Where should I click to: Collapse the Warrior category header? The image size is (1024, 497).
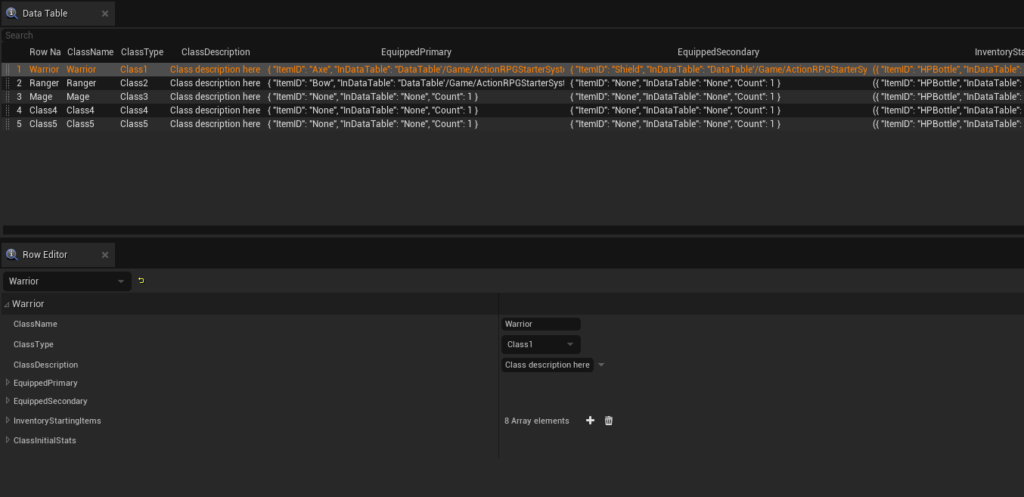(x=7, y=304)
